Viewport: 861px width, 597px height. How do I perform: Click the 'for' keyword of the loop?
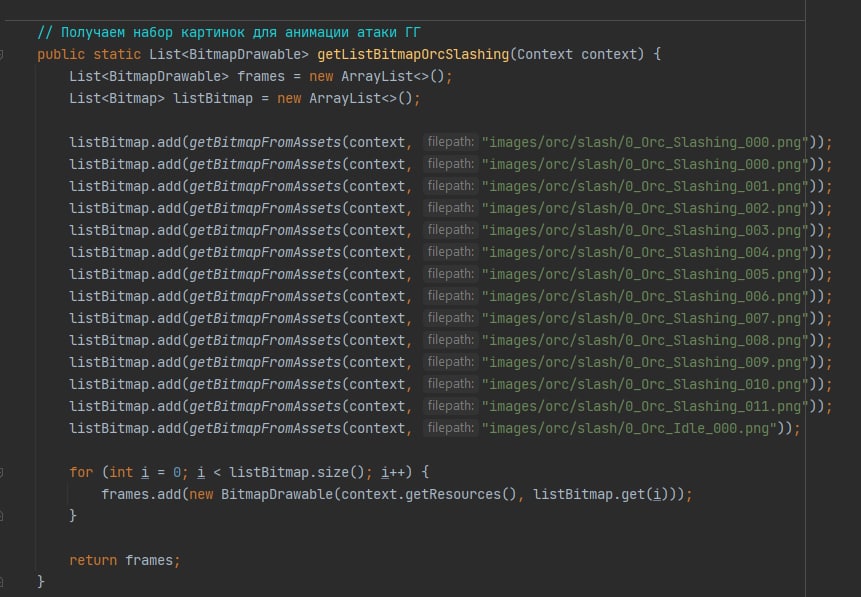81,472
